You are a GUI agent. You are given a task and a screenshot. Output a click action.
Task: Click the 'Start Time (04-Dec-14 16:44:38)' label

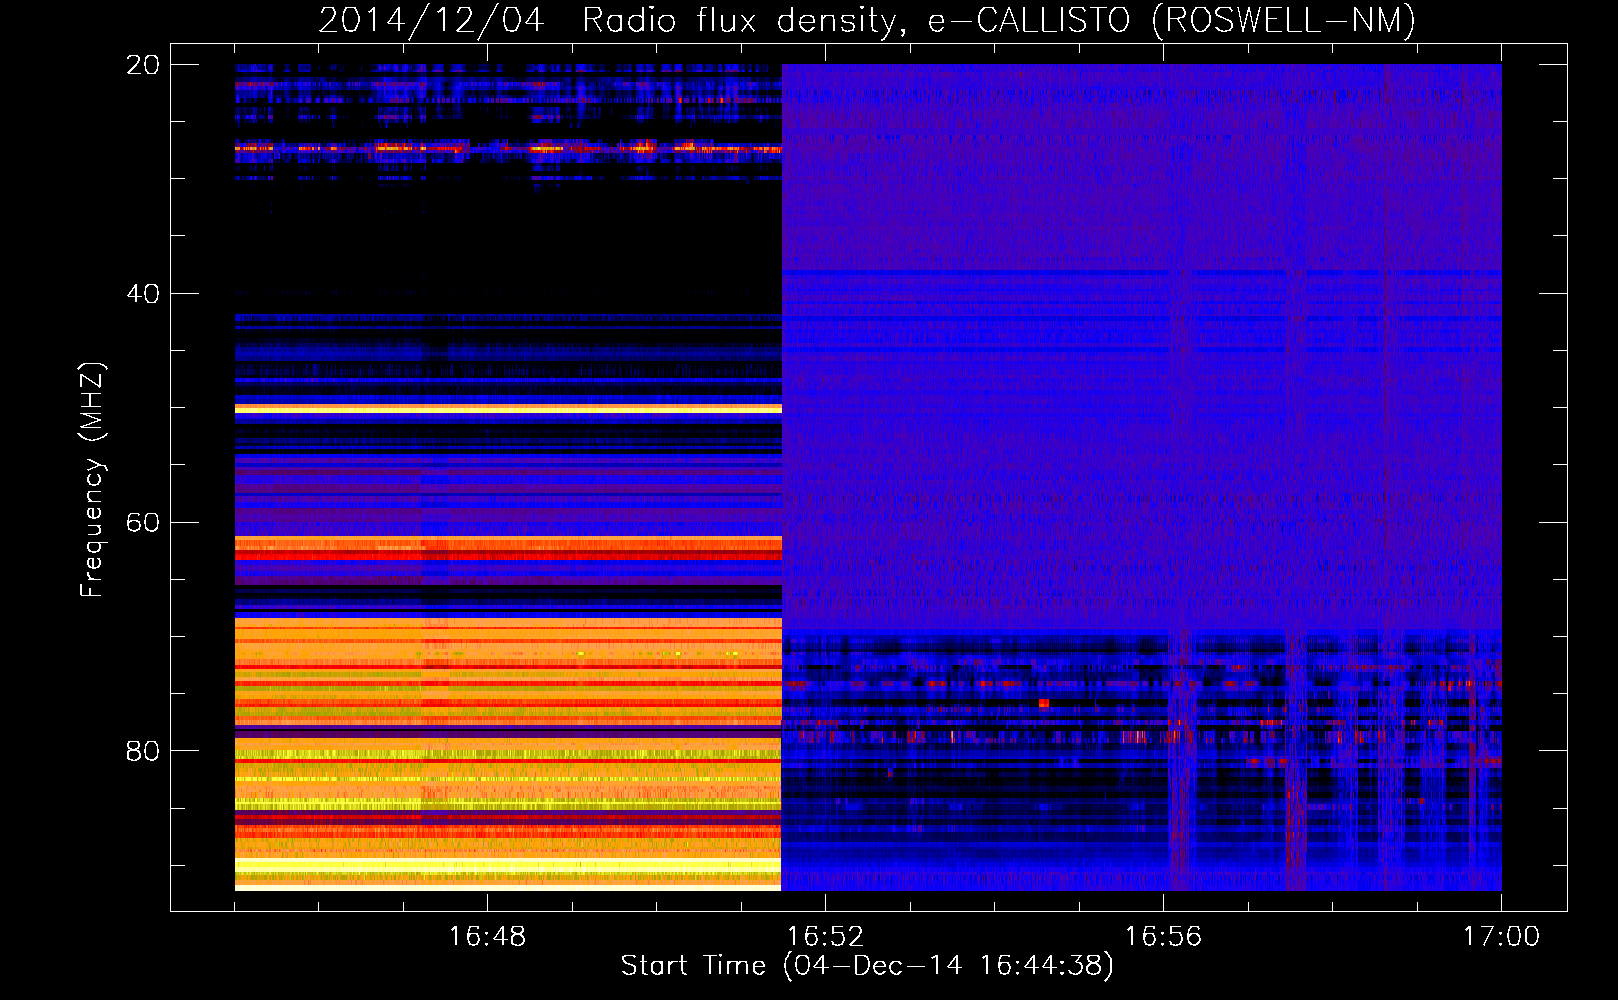(867, 966)
